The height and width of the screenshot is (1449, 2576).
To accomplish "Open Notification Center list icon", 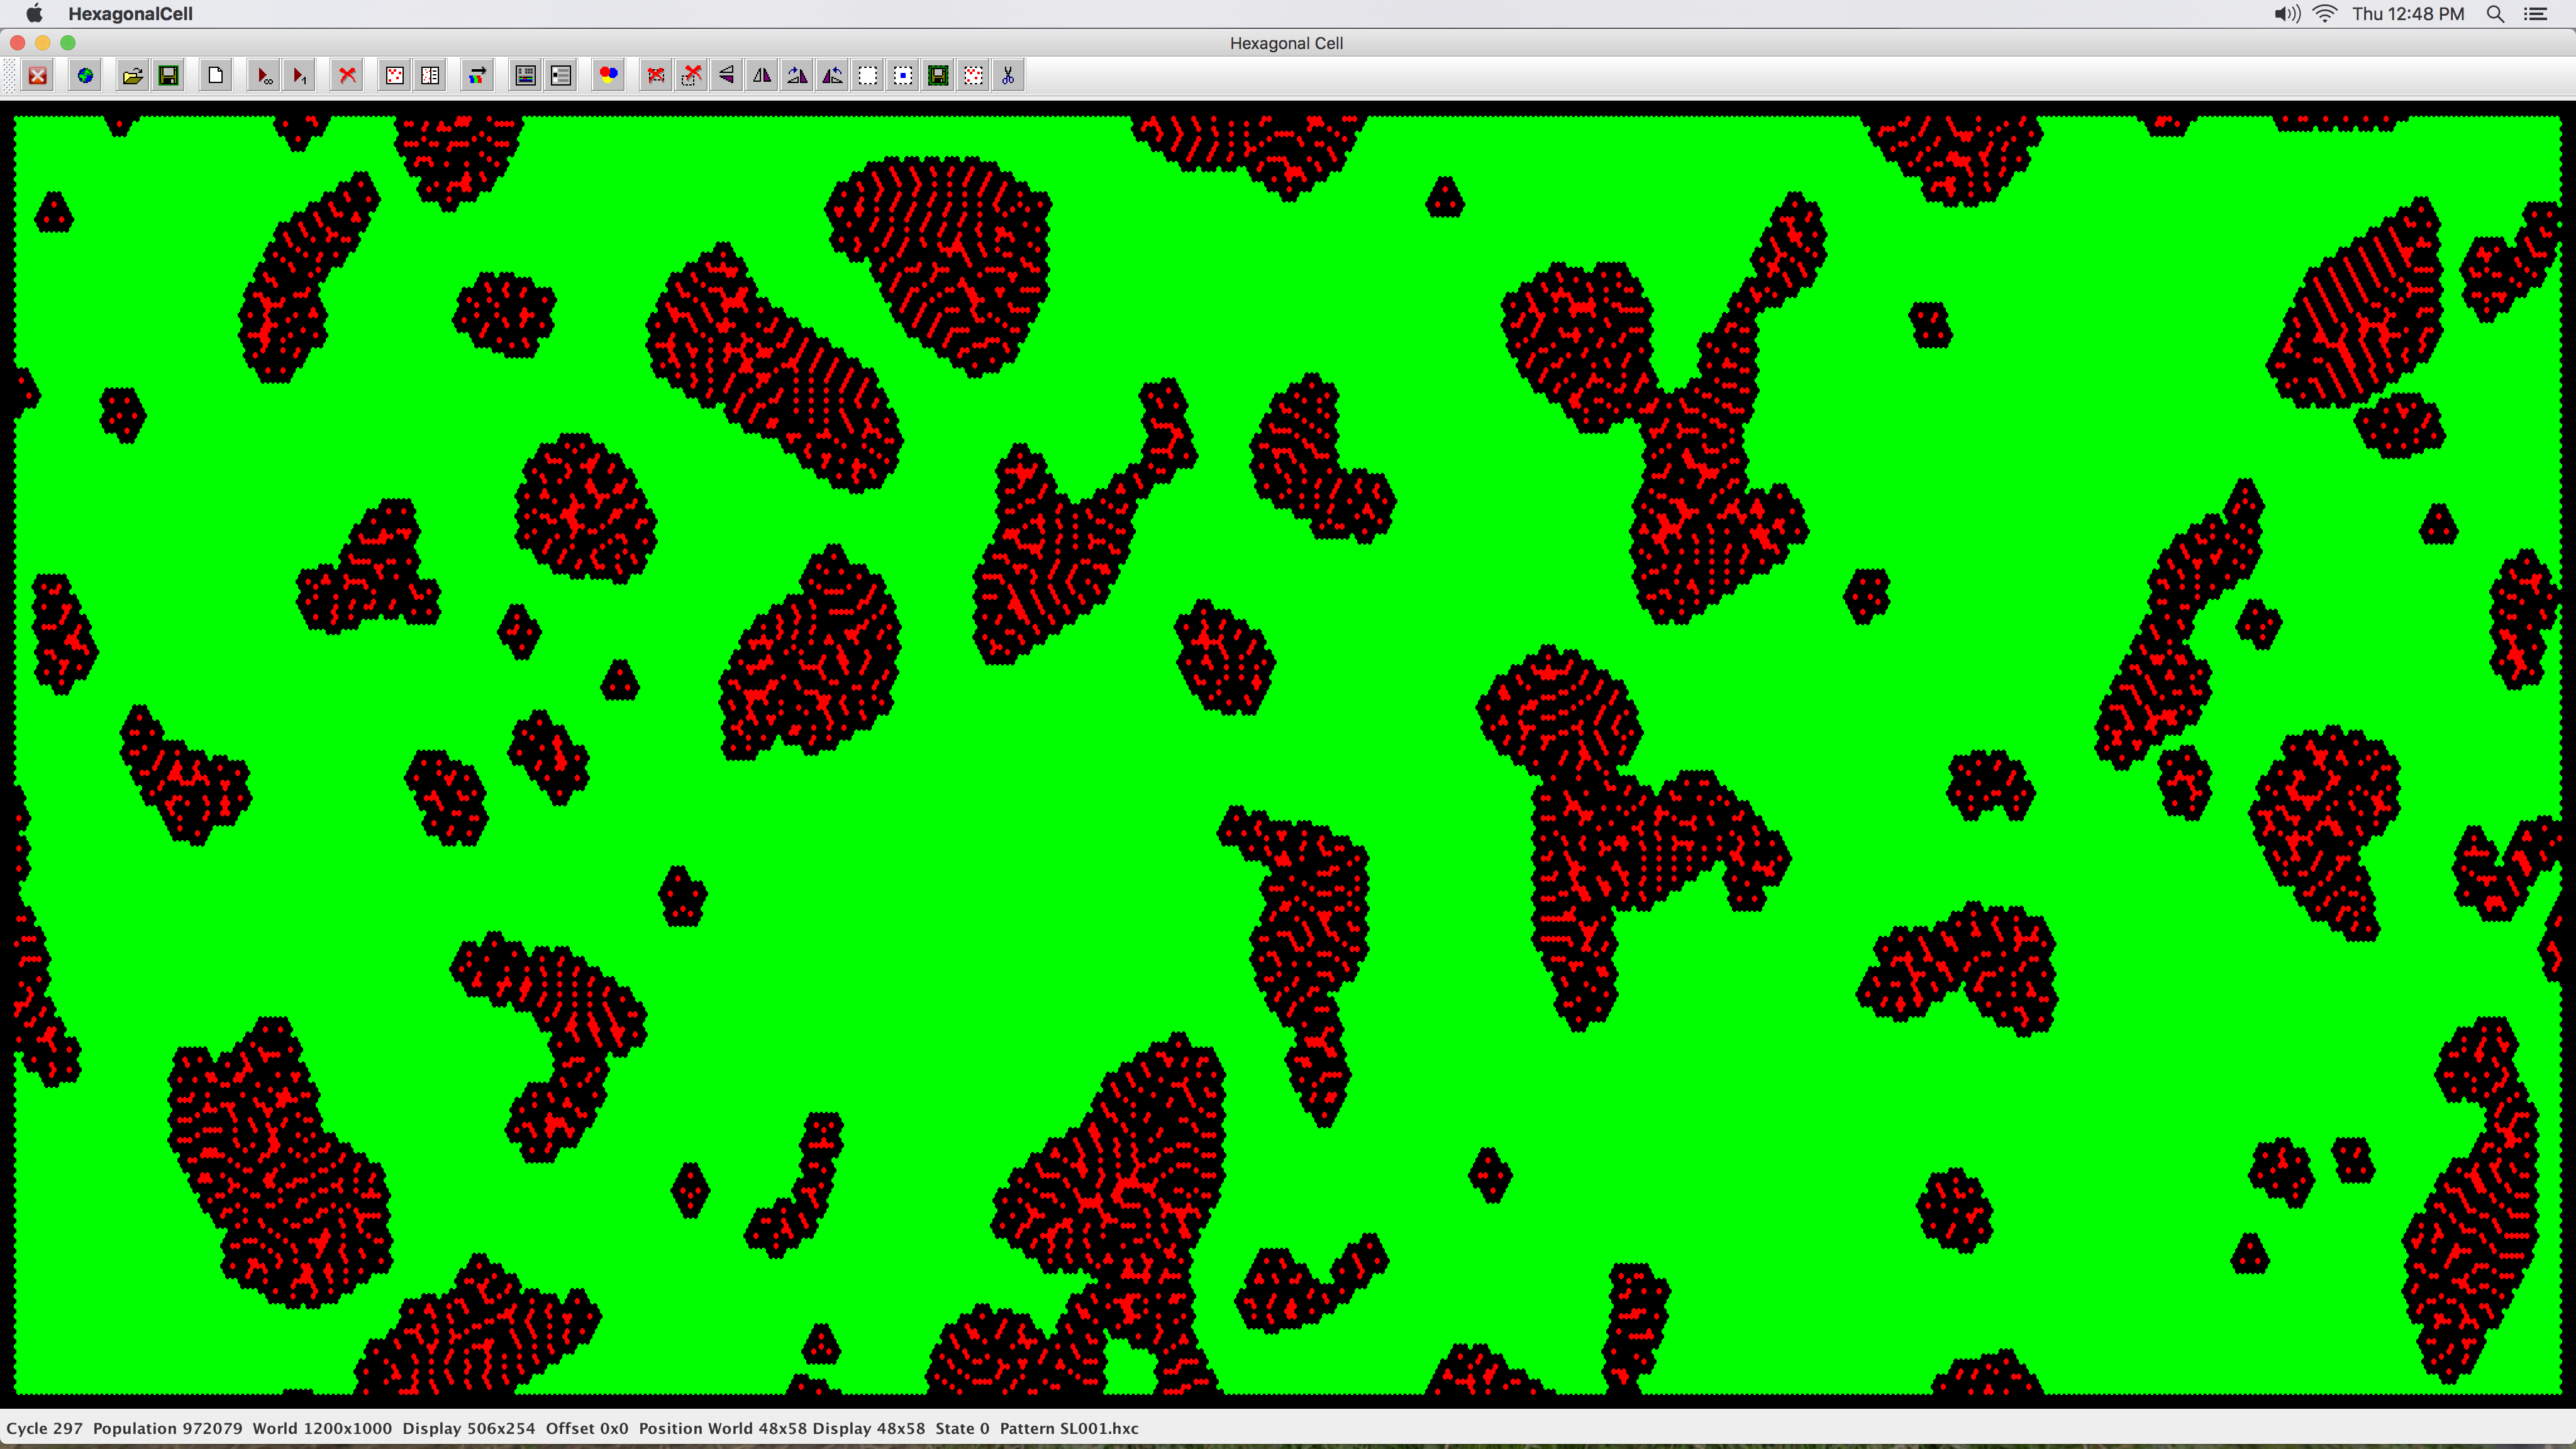I will tap(2536, 14).
